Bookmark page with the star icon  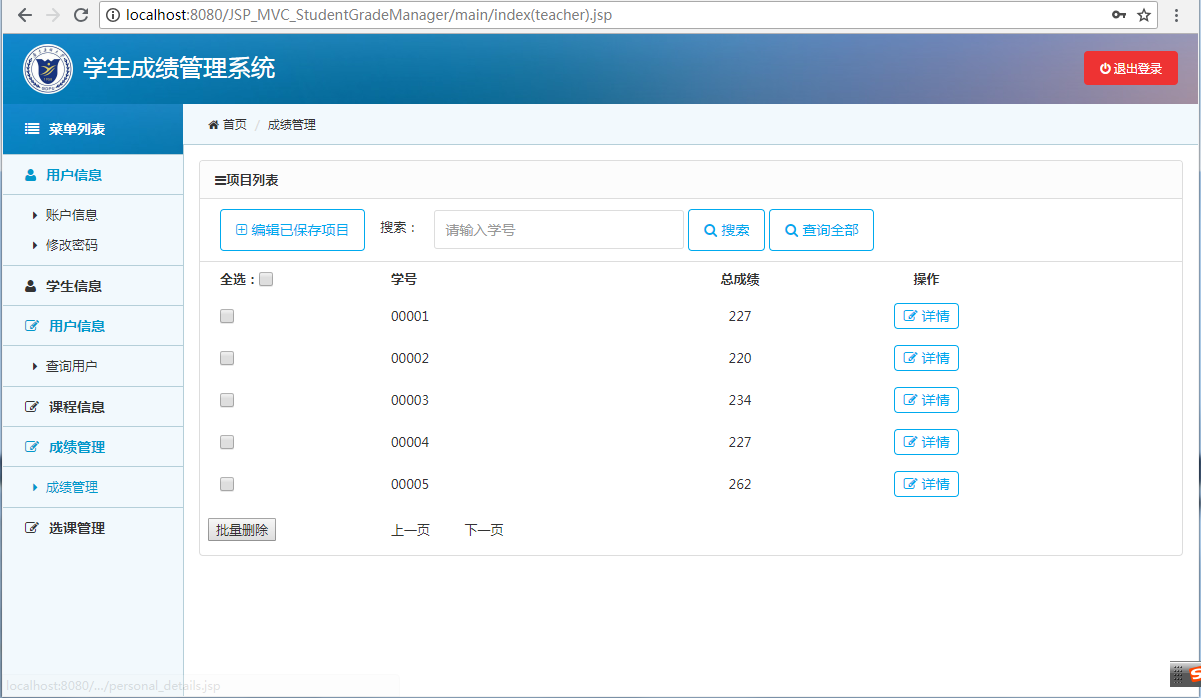tap(1144, 15)
